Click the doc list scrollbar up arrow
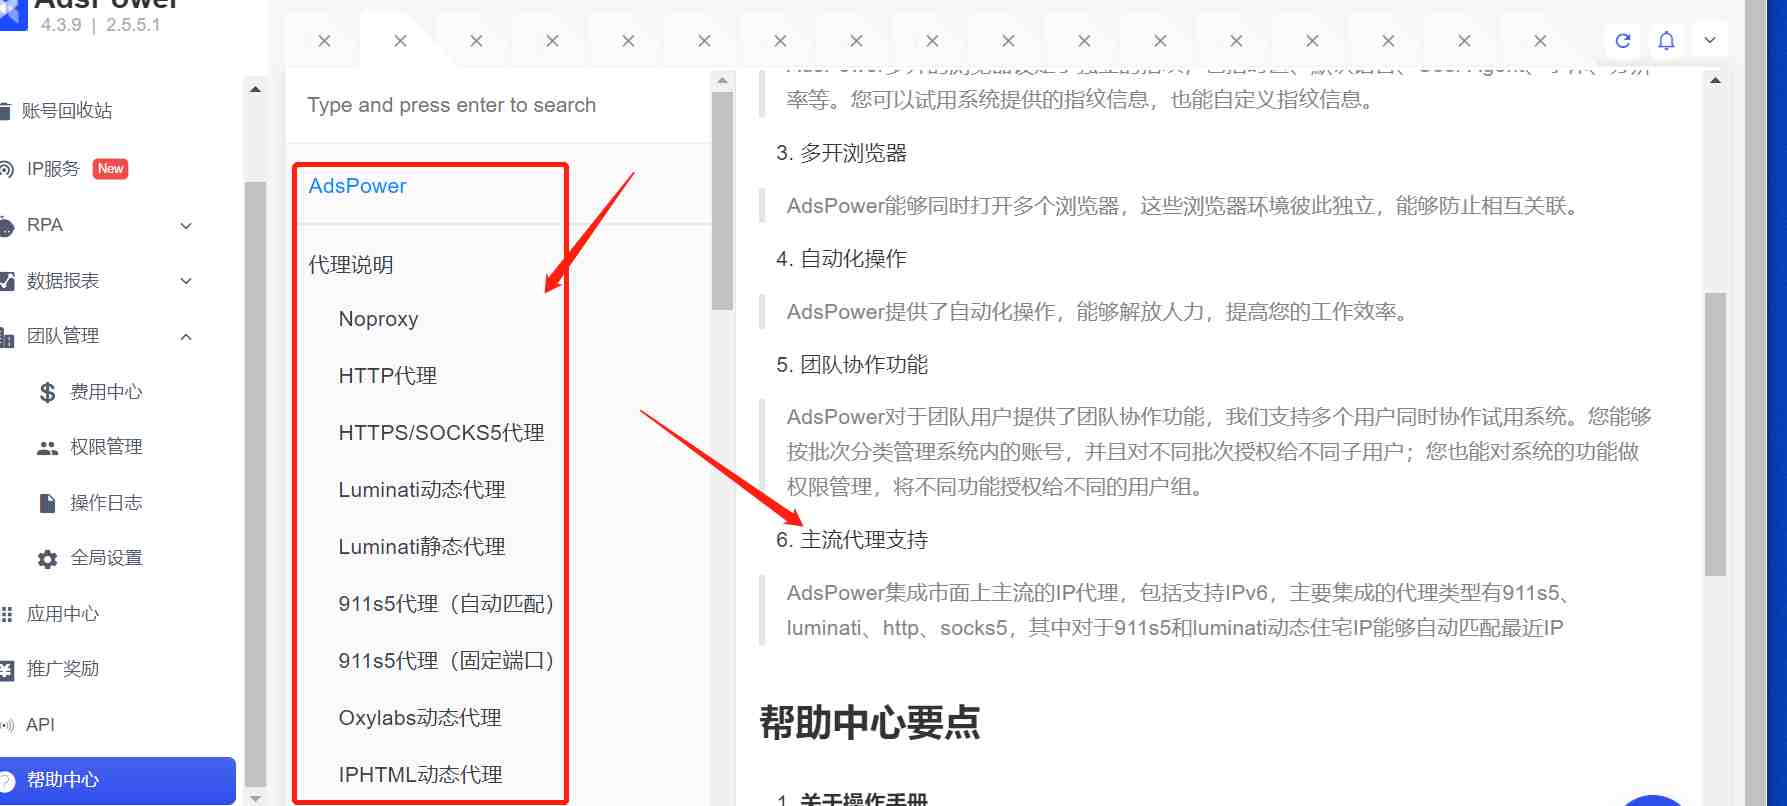1787x806 pixels. (x=722, y=80)
